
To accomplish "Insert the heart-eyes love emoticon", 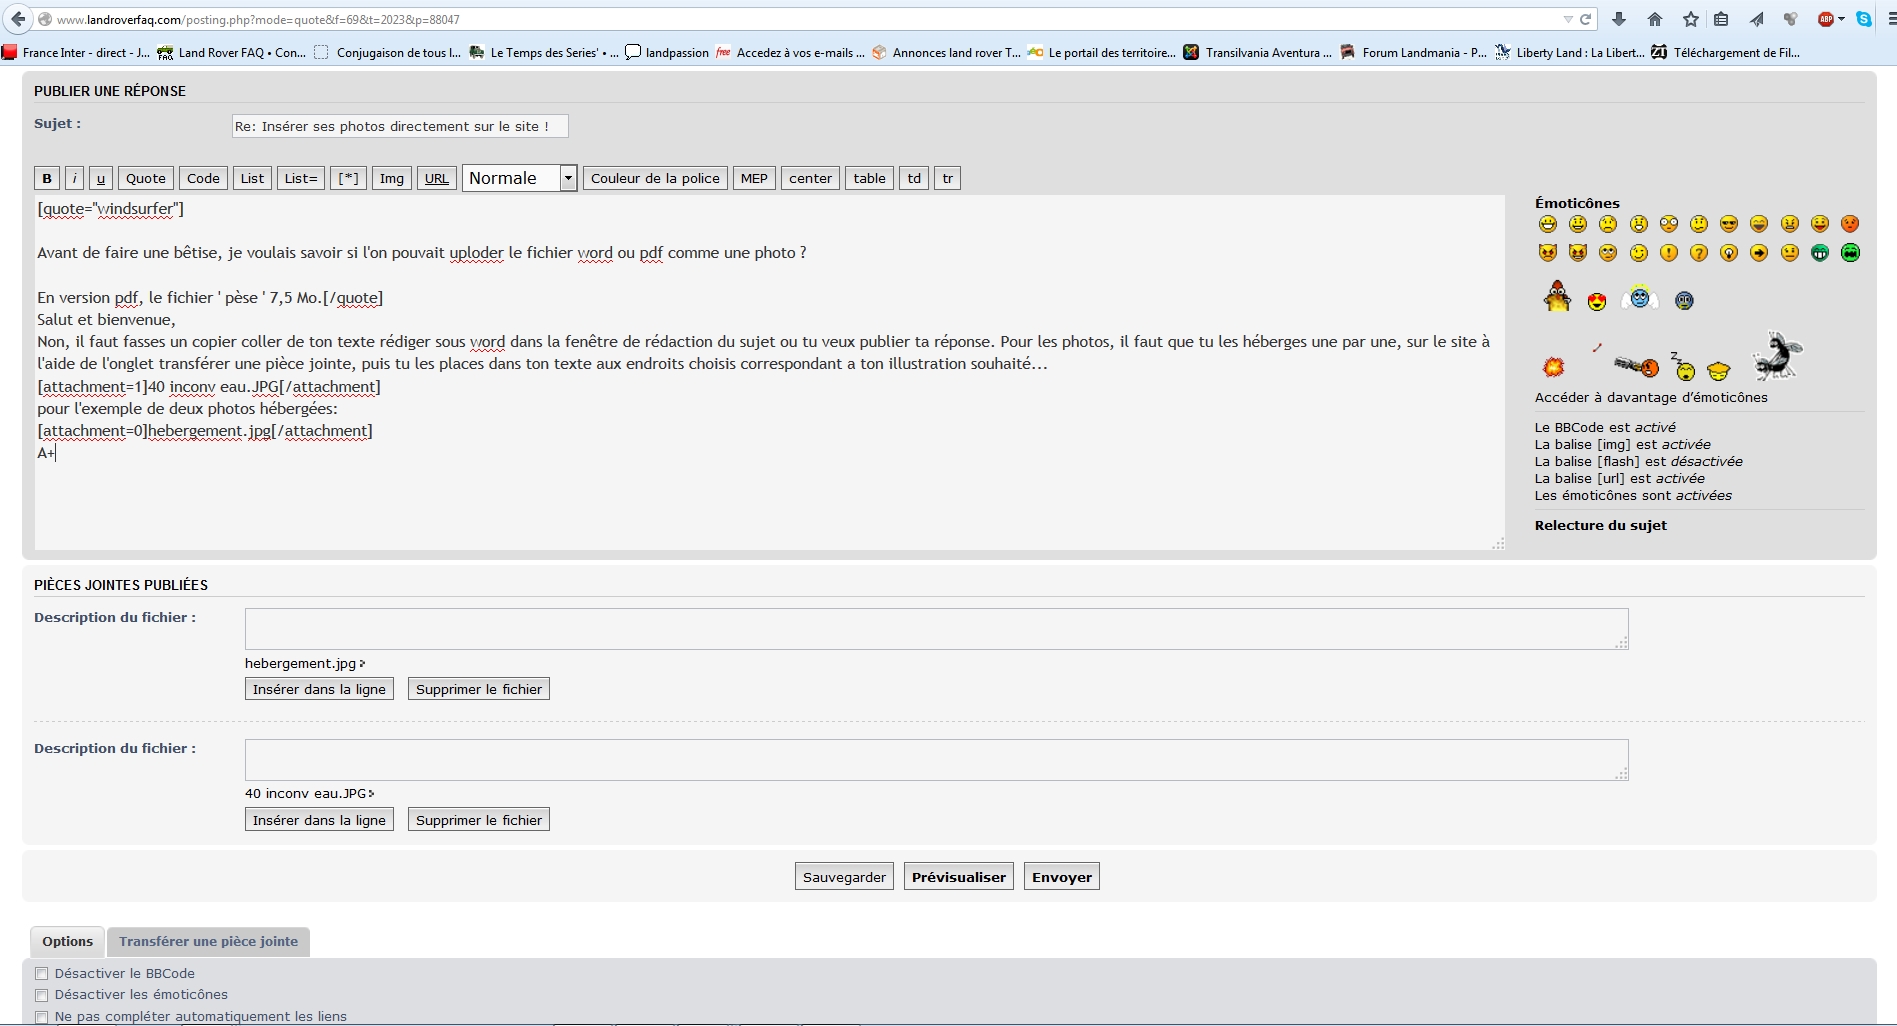I will pyautogui.click(x=1597, y=301).
